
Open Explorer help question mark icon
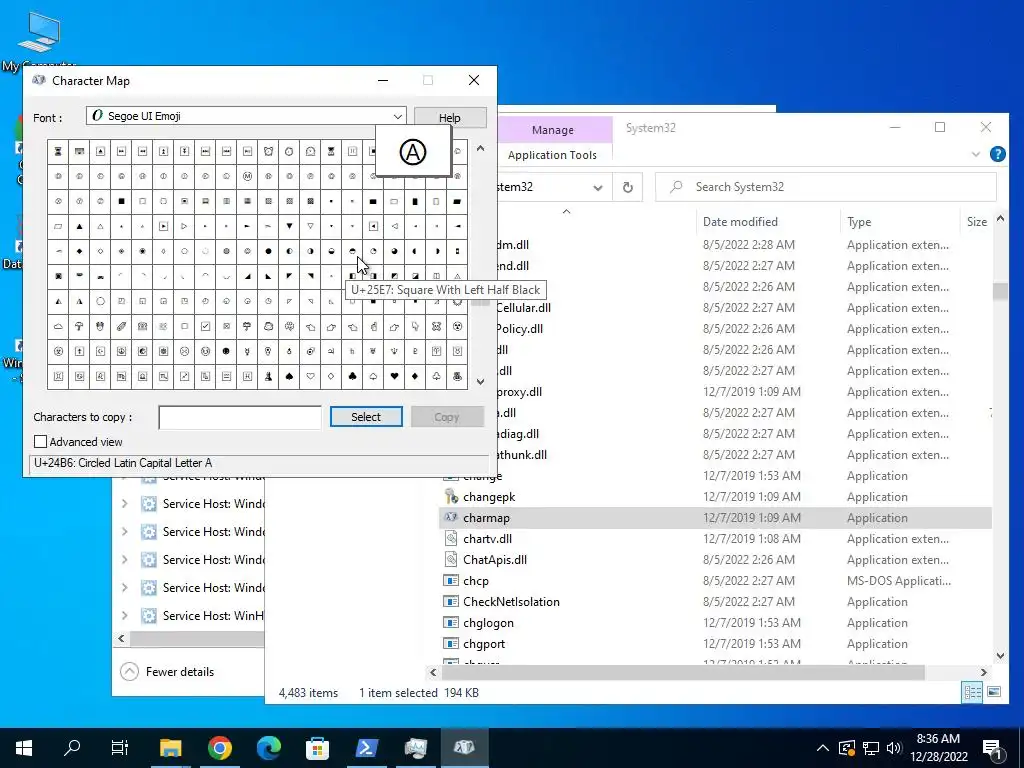997,154
